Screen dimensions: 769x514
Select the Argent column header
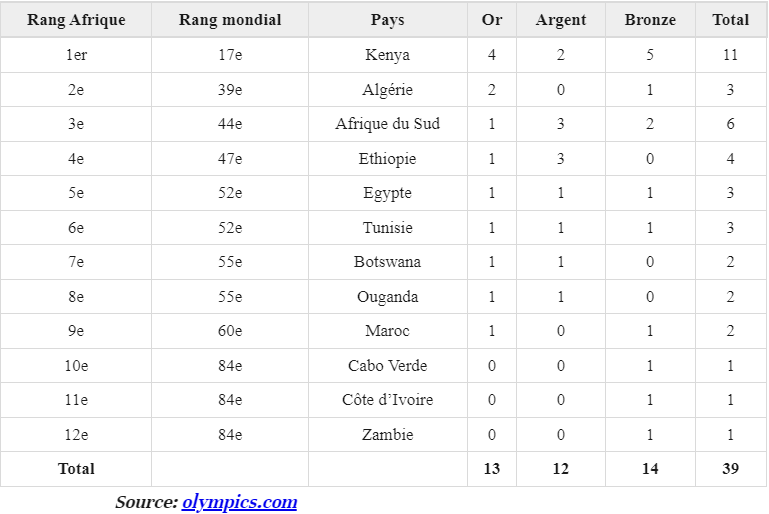pos(560,20)
